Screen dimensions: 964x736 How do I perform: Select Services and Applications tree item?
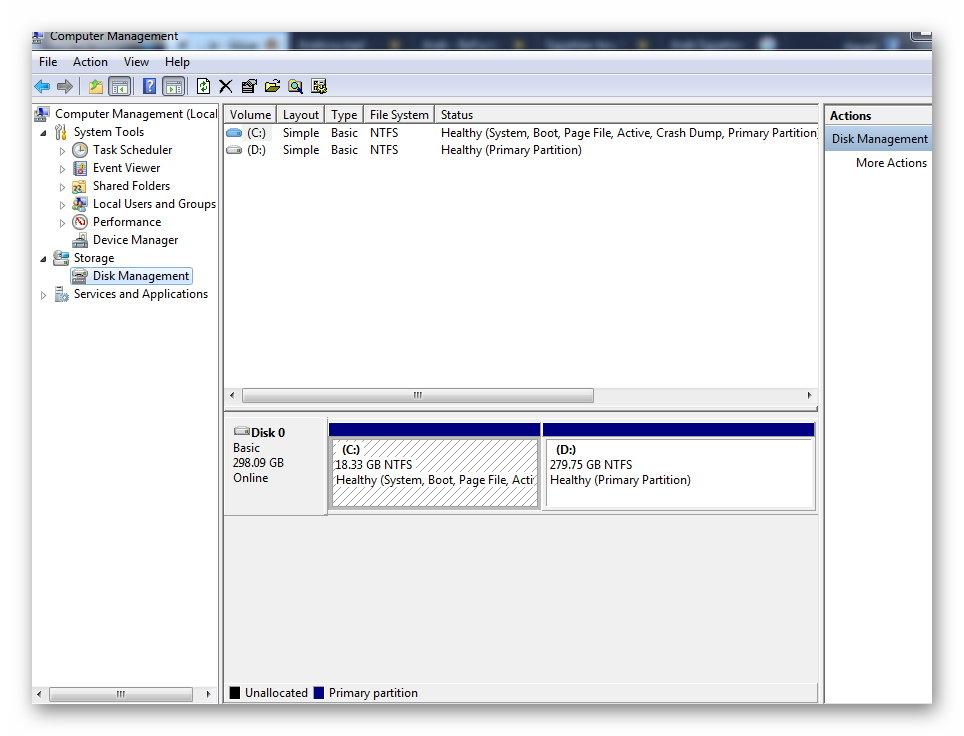141,294
